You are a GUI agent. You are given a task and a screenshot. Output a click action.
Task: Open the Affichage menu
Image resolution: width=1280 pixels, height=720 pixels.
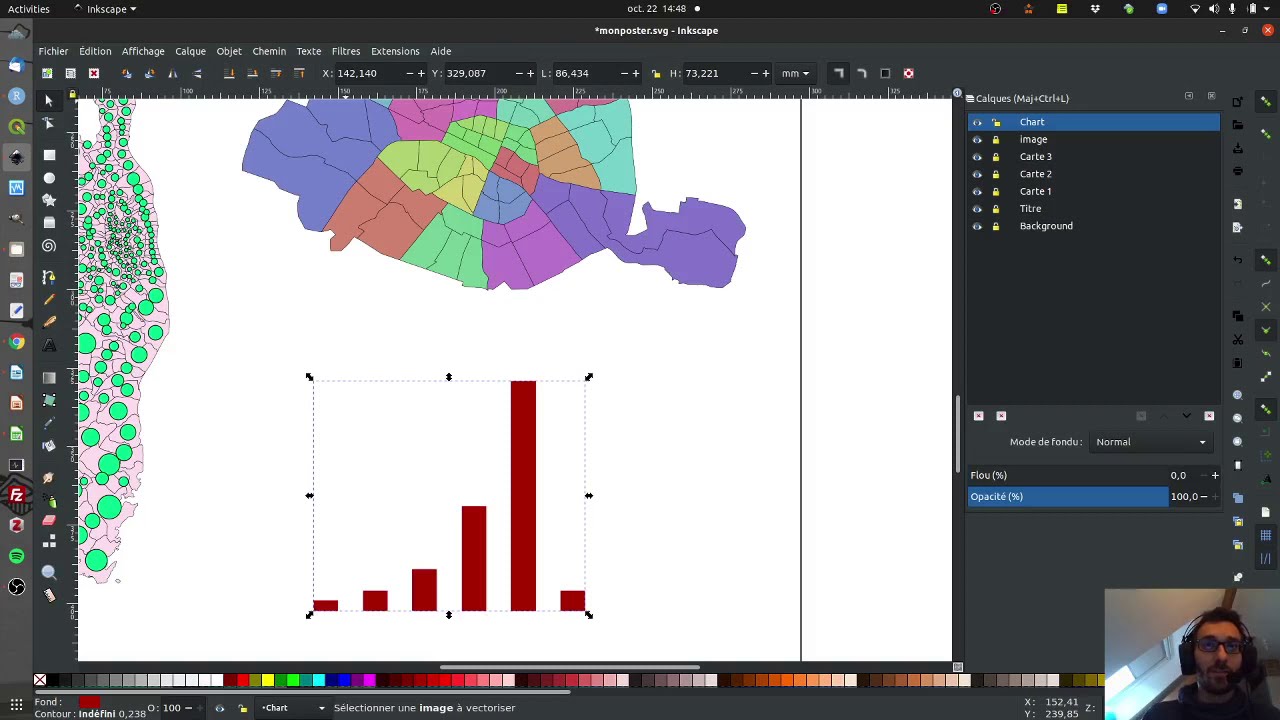(x=143, y=51)
